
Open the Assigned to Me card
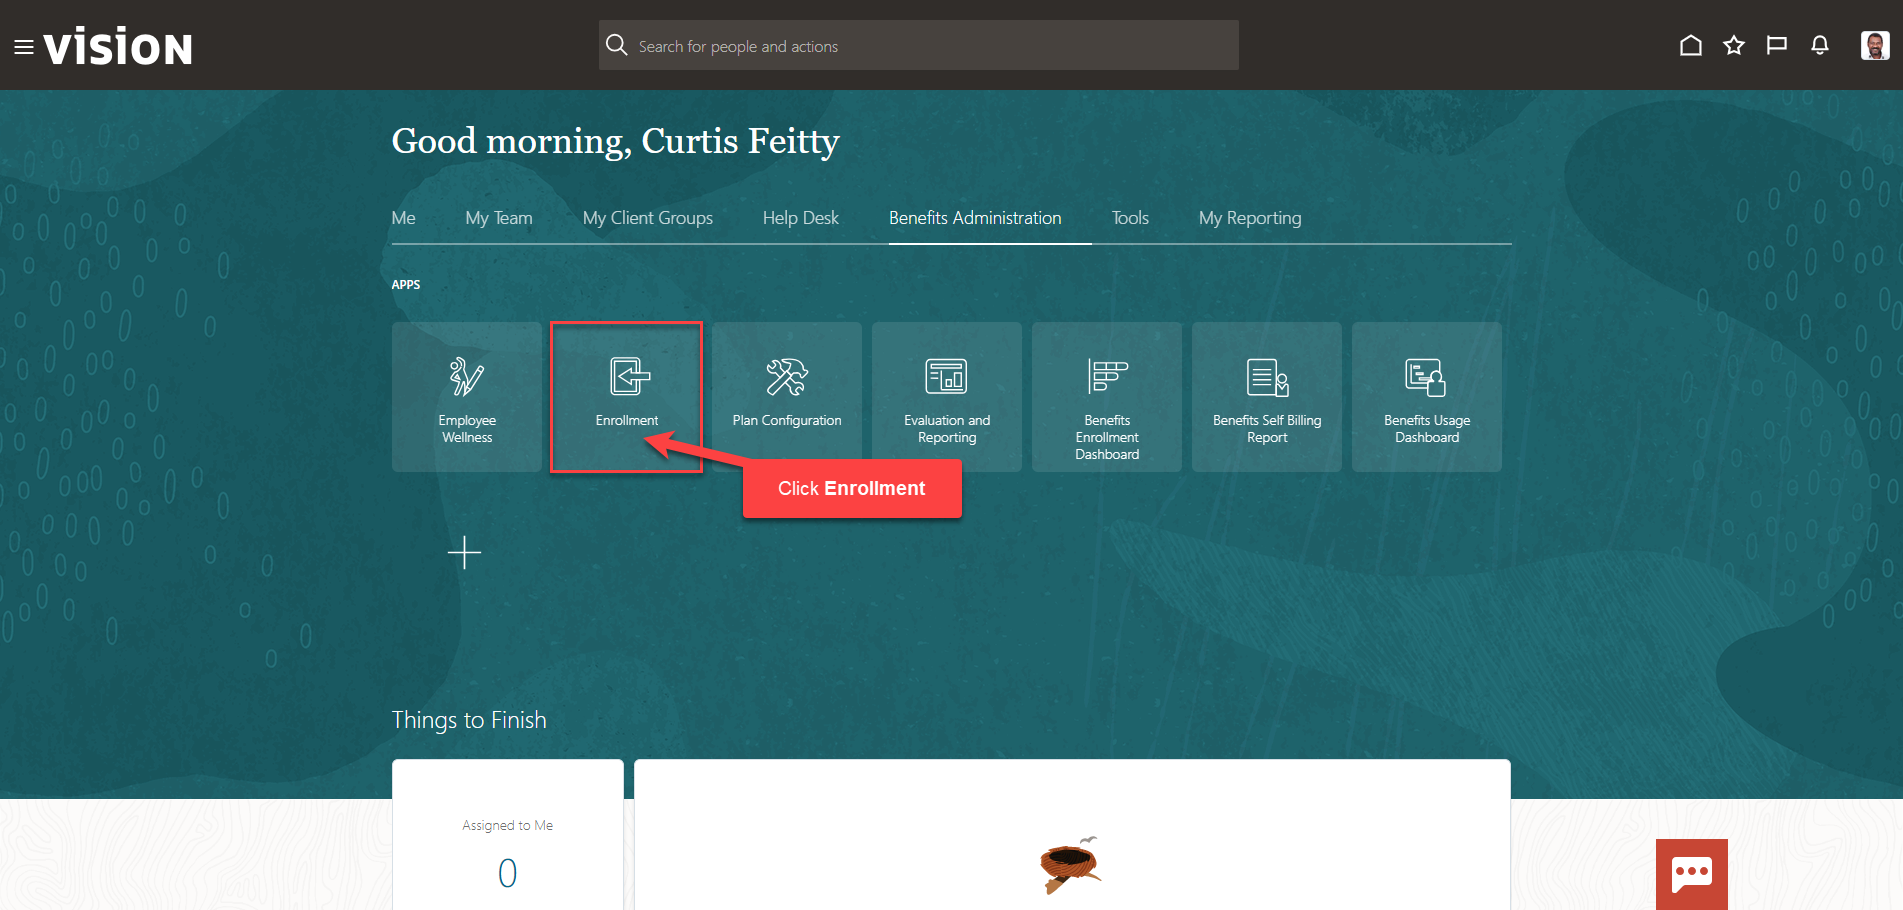pyautogui.click(x=508, y=835)
